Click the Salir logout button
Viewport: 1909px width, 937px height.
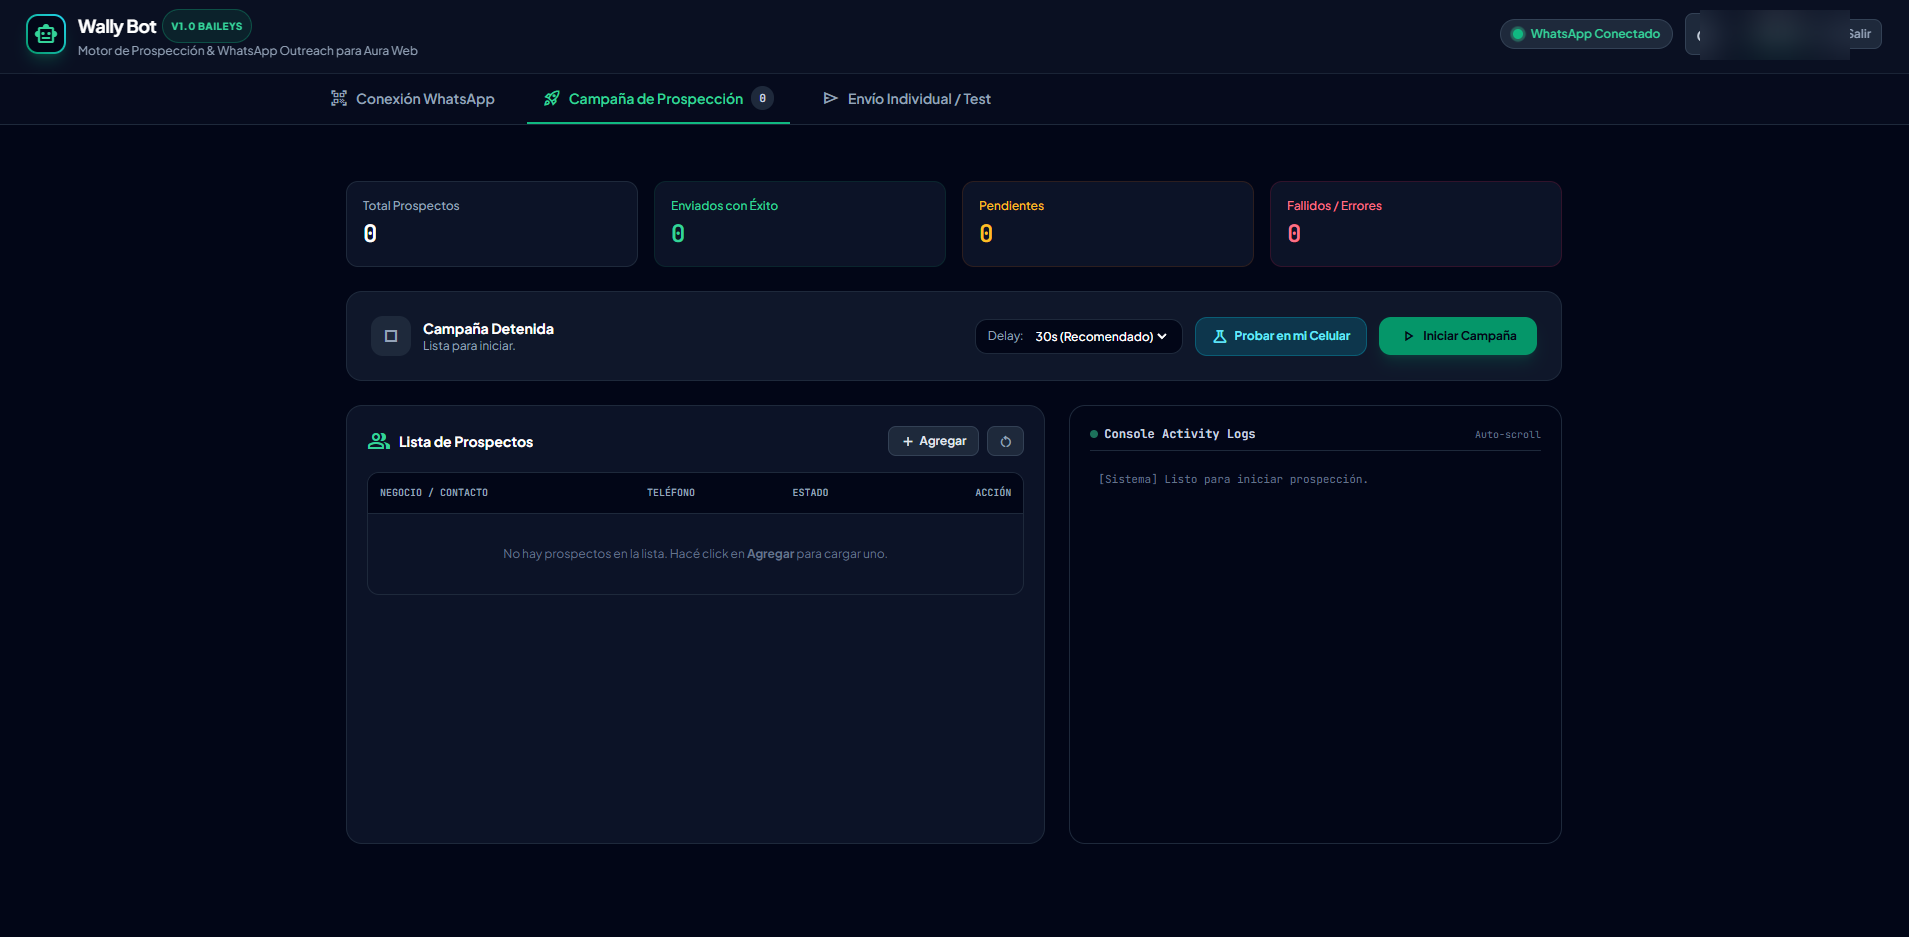[1860, 34]
